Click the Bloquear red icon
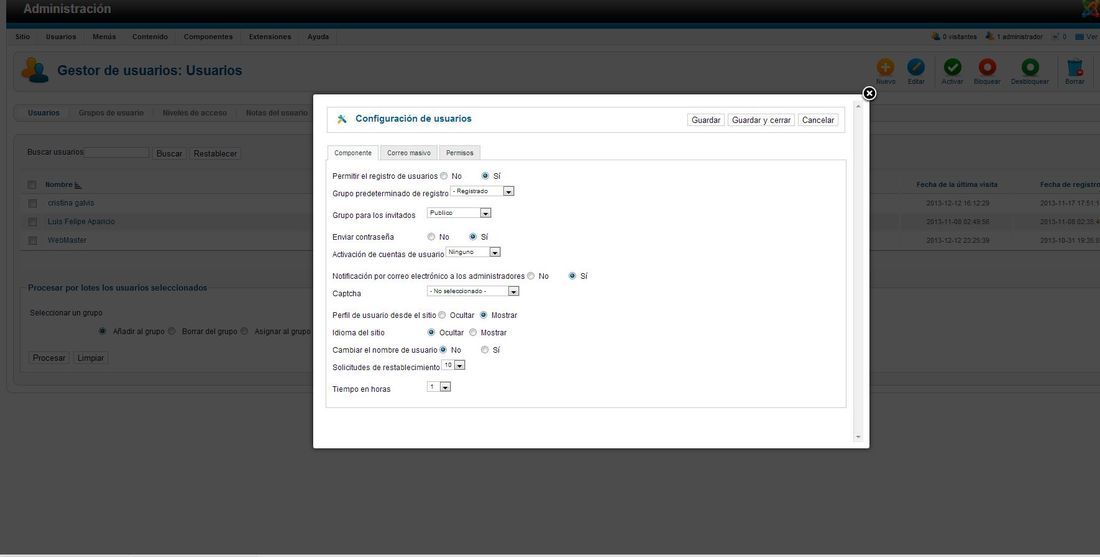 [987, 67]
